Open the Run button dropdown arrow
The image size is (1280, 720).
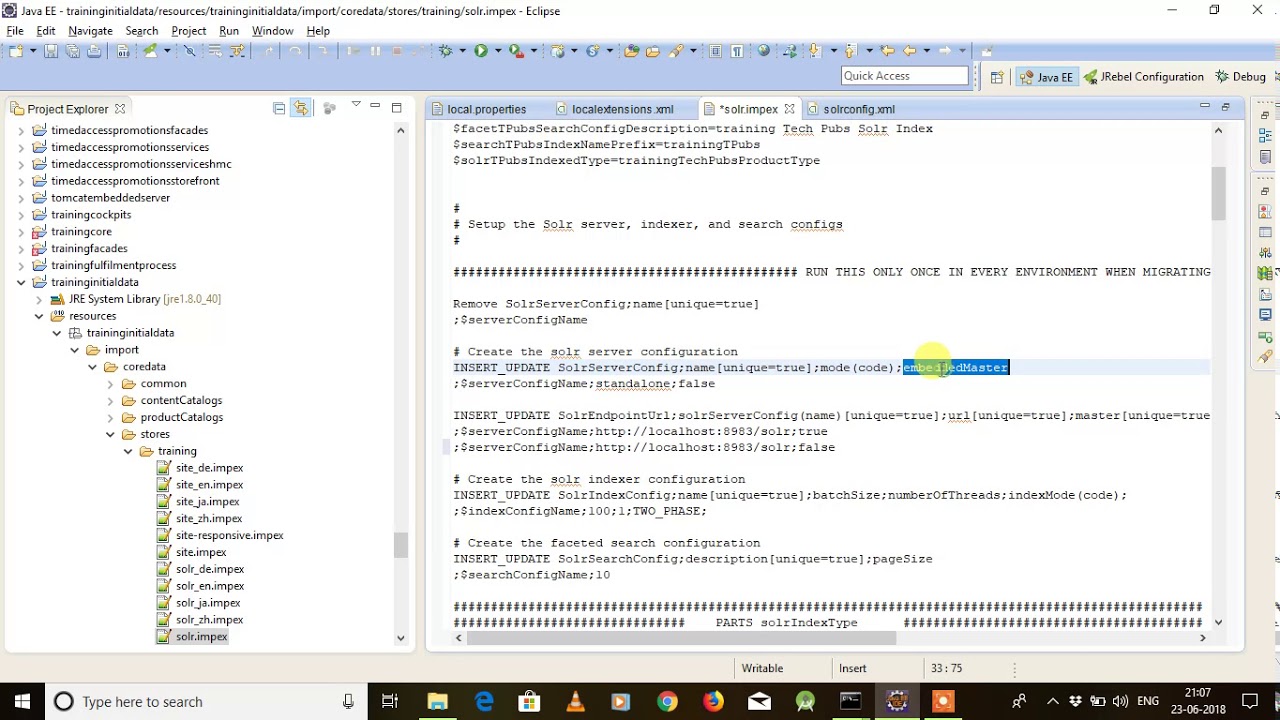point(497,50)
